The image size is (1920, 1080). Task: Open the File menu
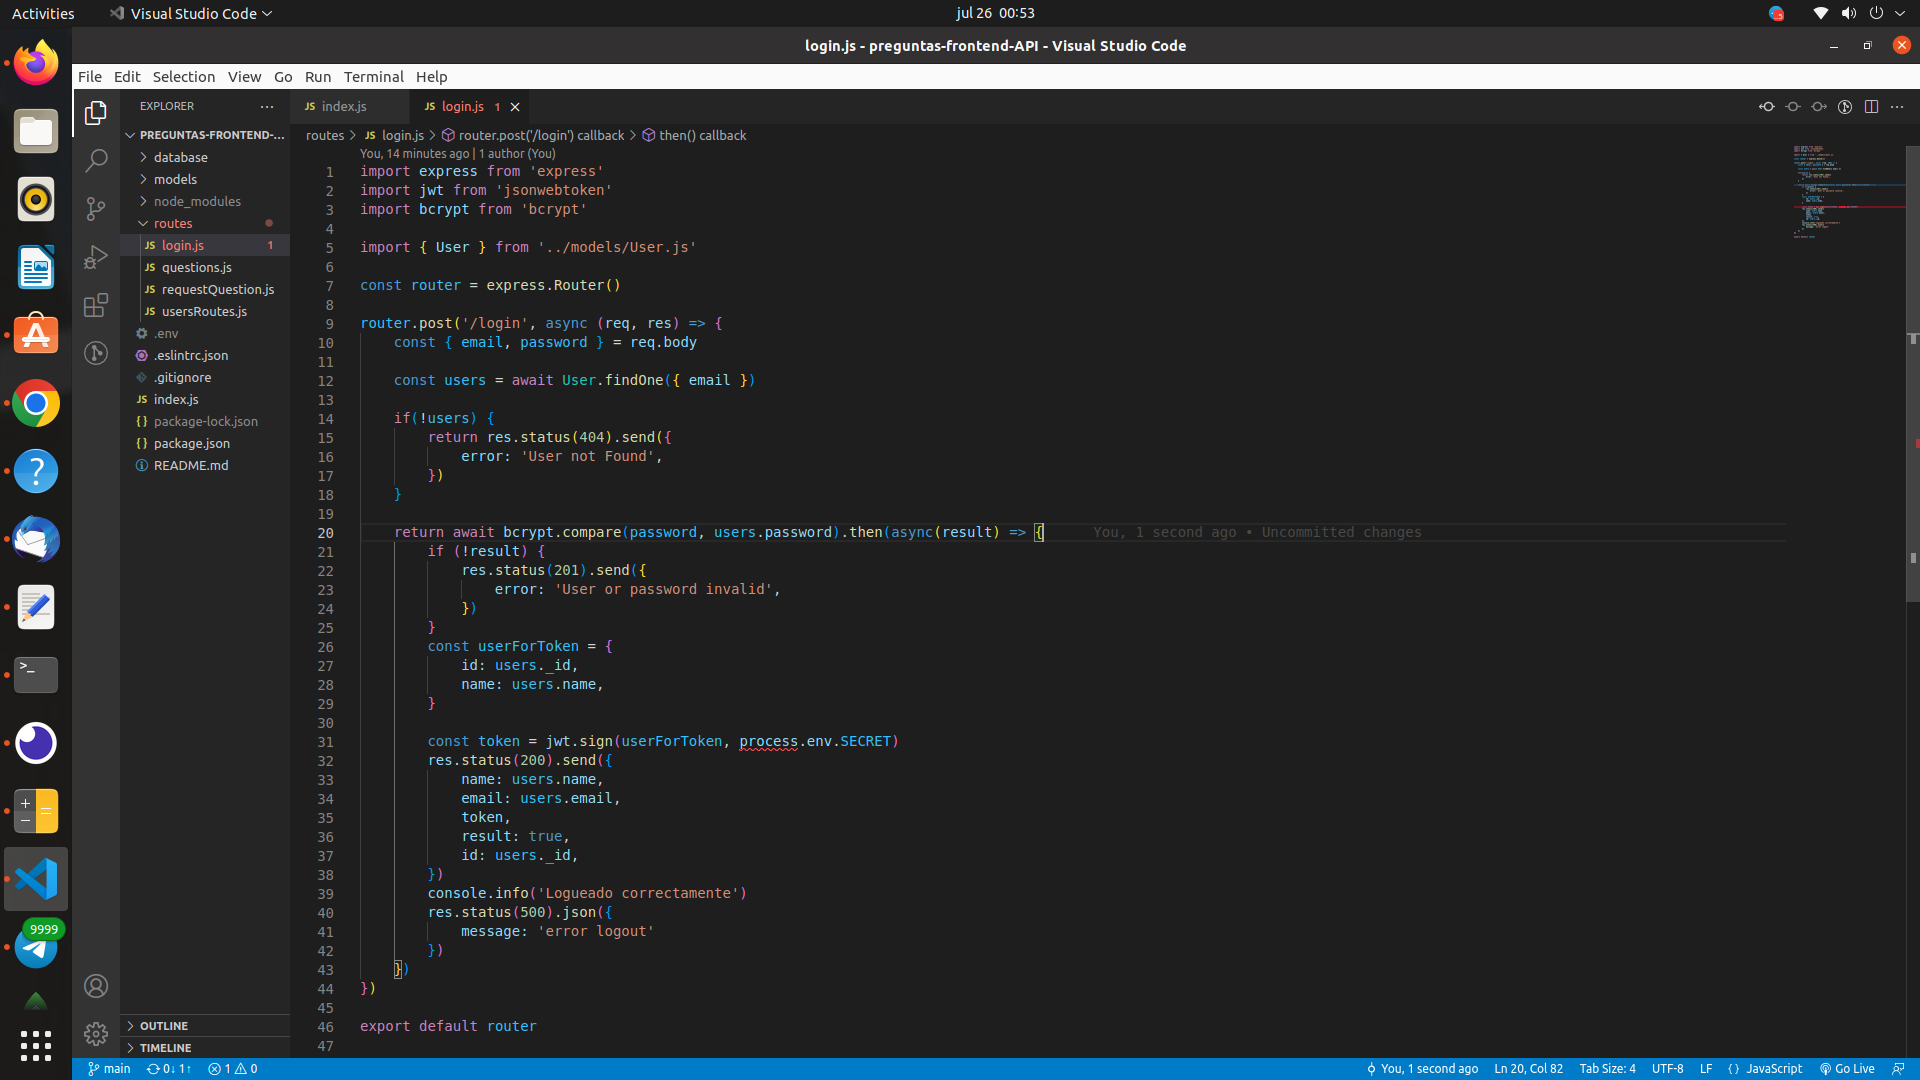pos(90,77)
